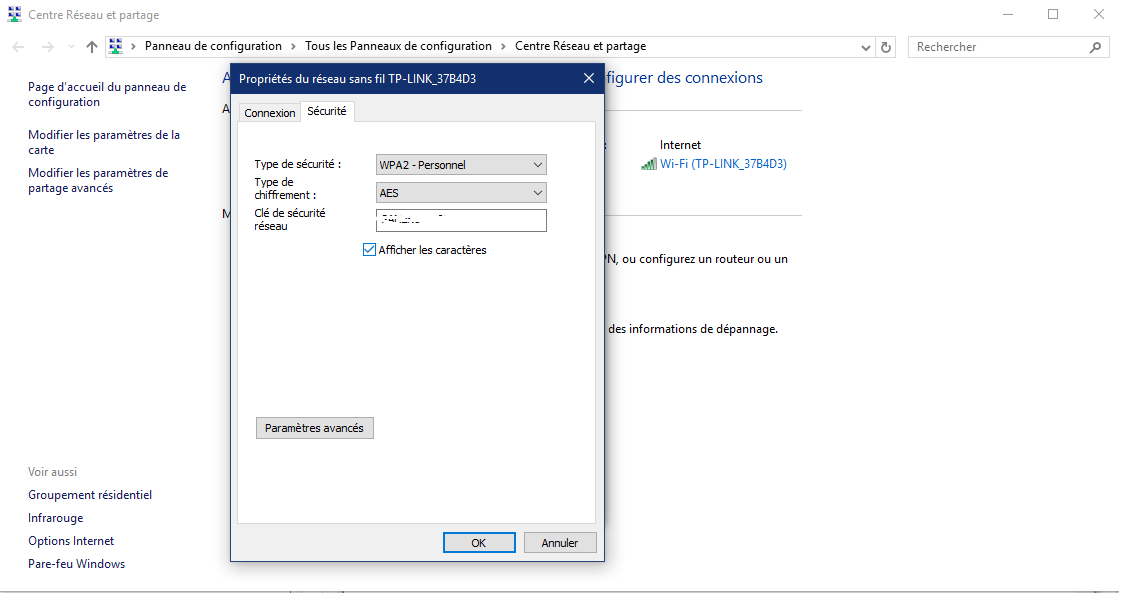Open Modifier les paramètres de la carte
Viewport: 1123px width, 595px height.
point(104,142)
